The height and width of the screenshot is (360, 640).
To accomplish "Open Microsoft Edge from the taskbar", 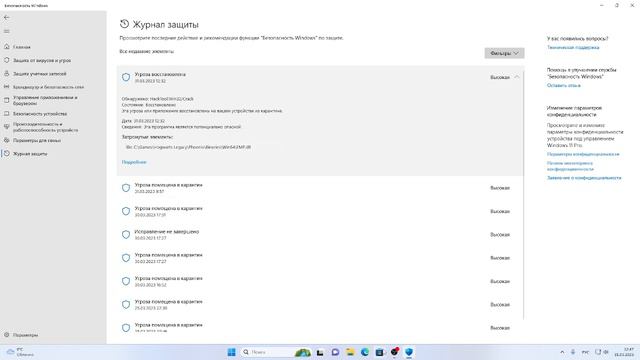I will 365,352.
